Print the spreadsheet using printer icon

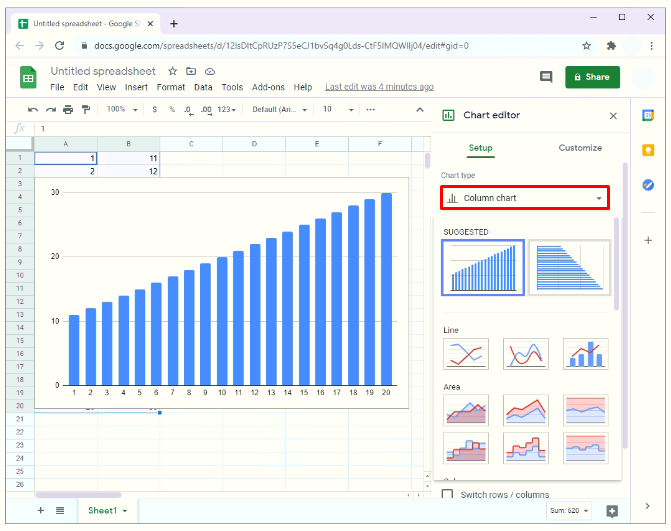tap(68, 110)
